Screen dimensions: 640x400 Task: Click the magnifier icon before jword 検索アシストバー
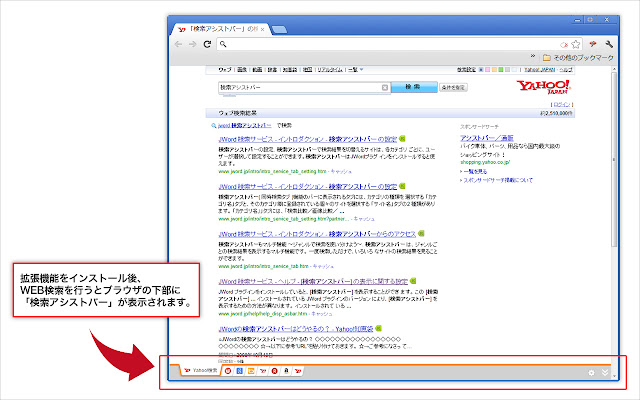click(x=213, y=126)
